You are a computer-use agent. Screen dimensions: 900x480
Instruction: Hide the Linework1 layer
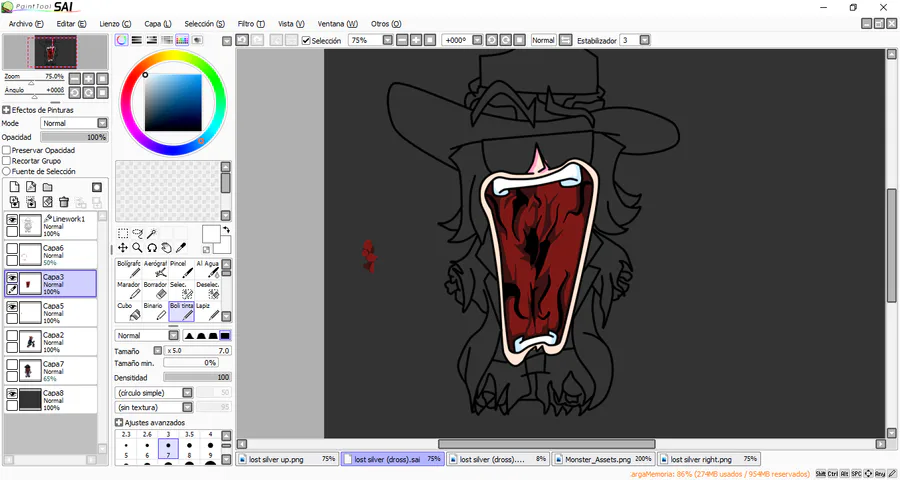(11, 220)
